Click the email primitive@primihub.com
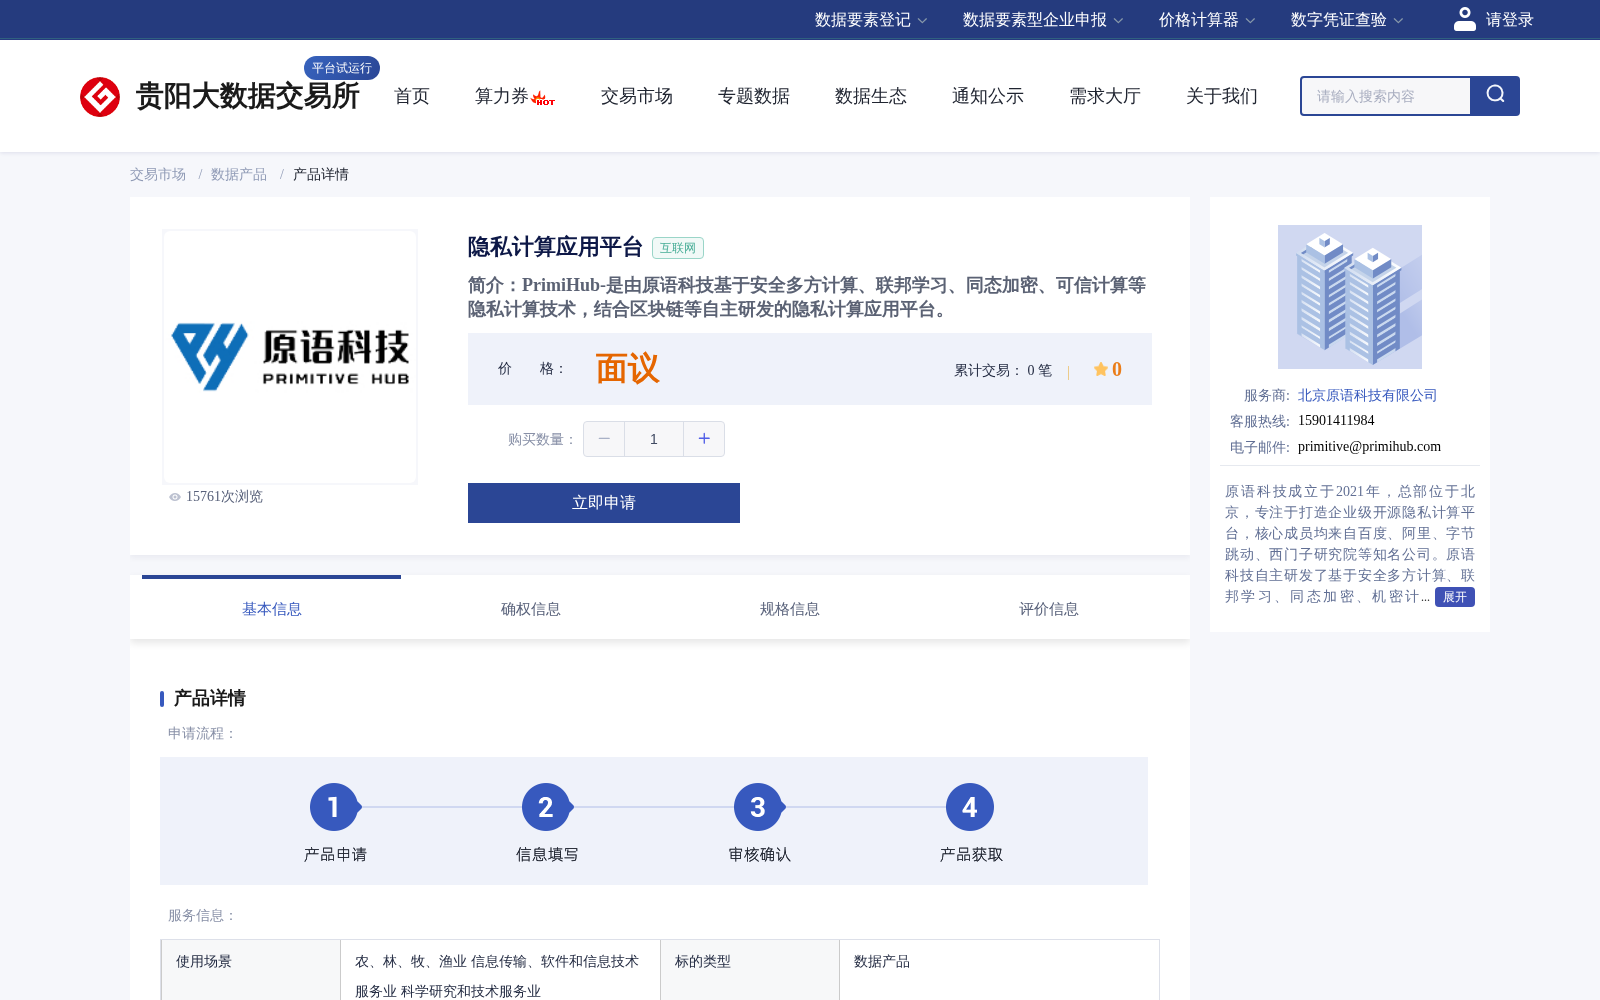The image size is (1600, 1000). coord(1369,447)
